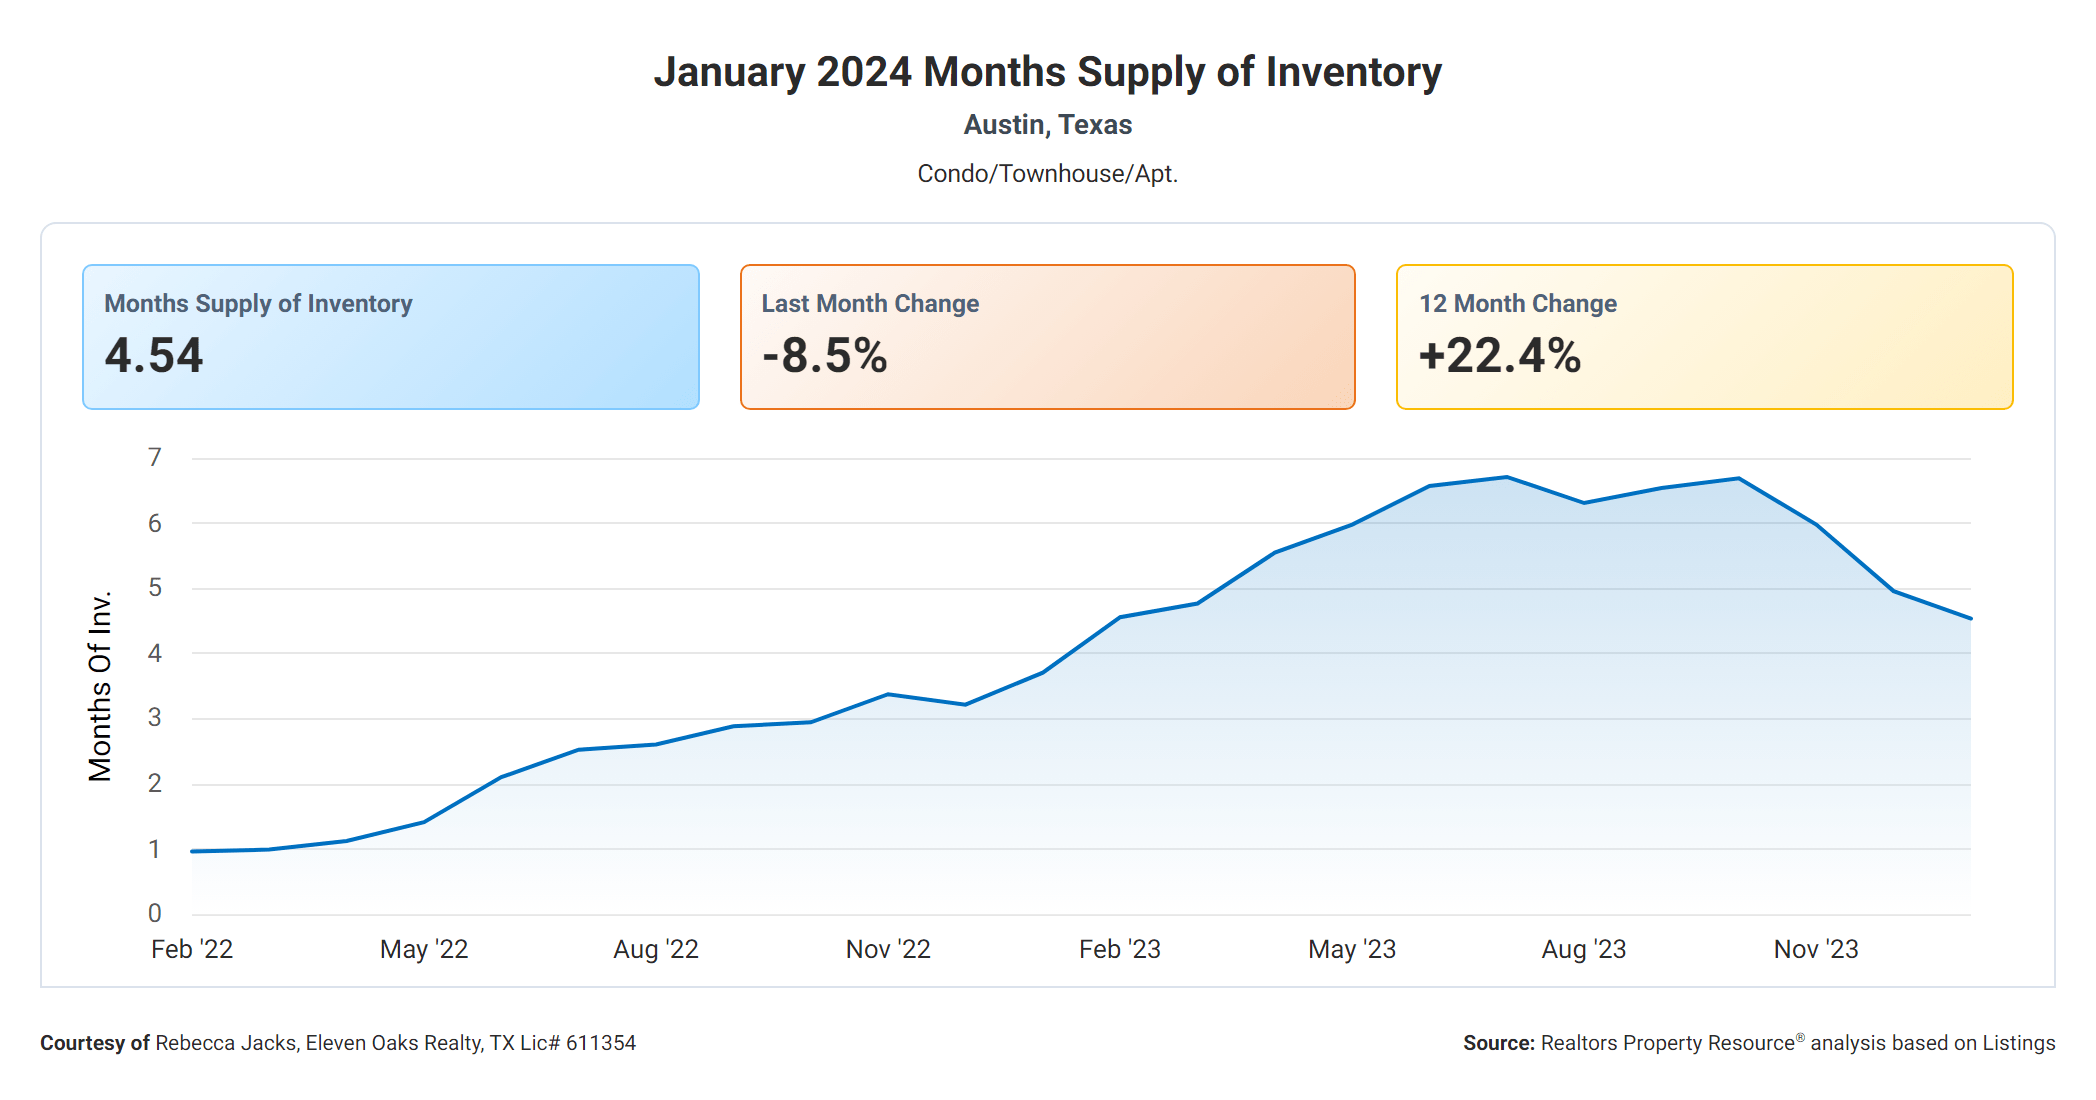This screenshot has height=1100, width=2096.
Task: Click the Nov '22 x-axis label
Action: [888, 949]
